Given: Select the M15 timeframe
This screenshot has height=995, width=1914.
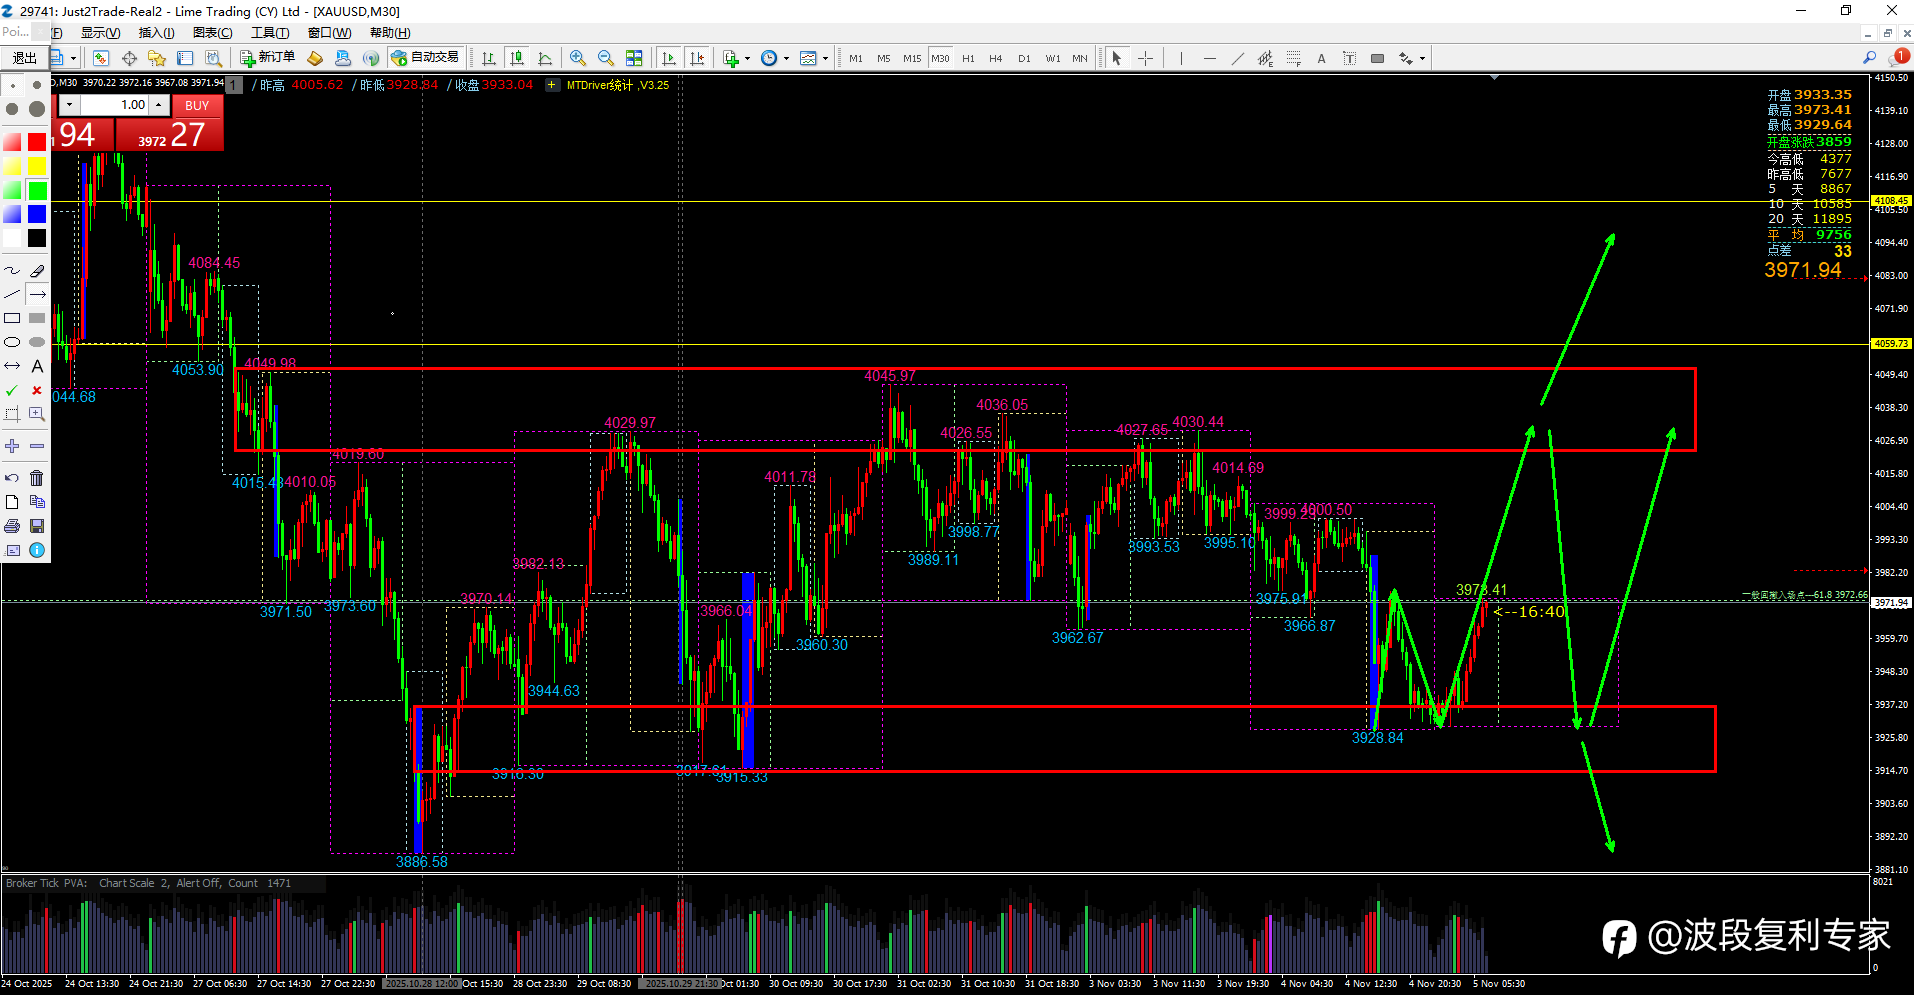Looking at the screenshot, I should [x=912, y=58].
